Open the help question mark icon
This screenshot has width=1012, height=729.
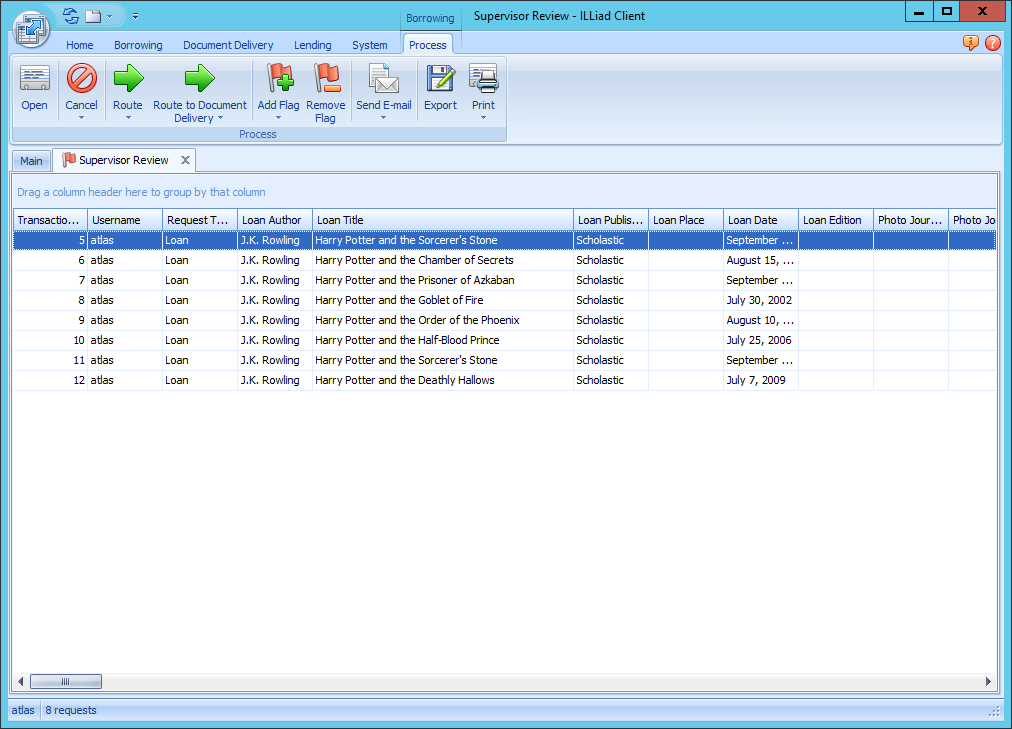(992, 43)
